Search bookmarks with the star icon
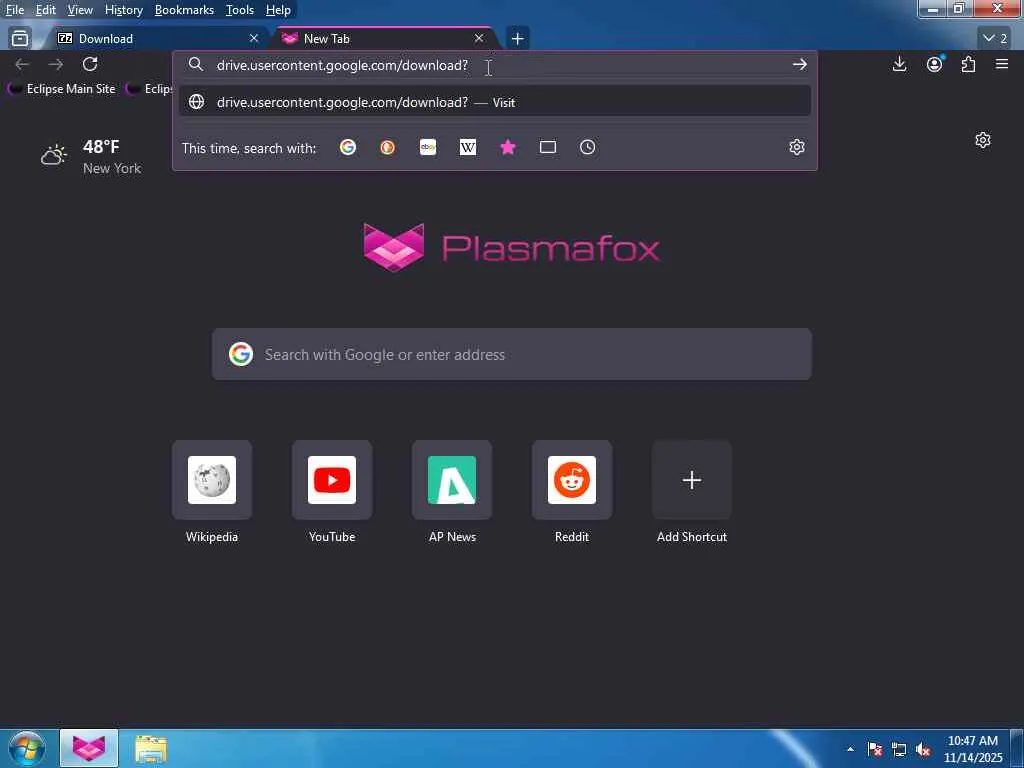The height and width of the screenshot is (768, 1024). tap(507, 148)
